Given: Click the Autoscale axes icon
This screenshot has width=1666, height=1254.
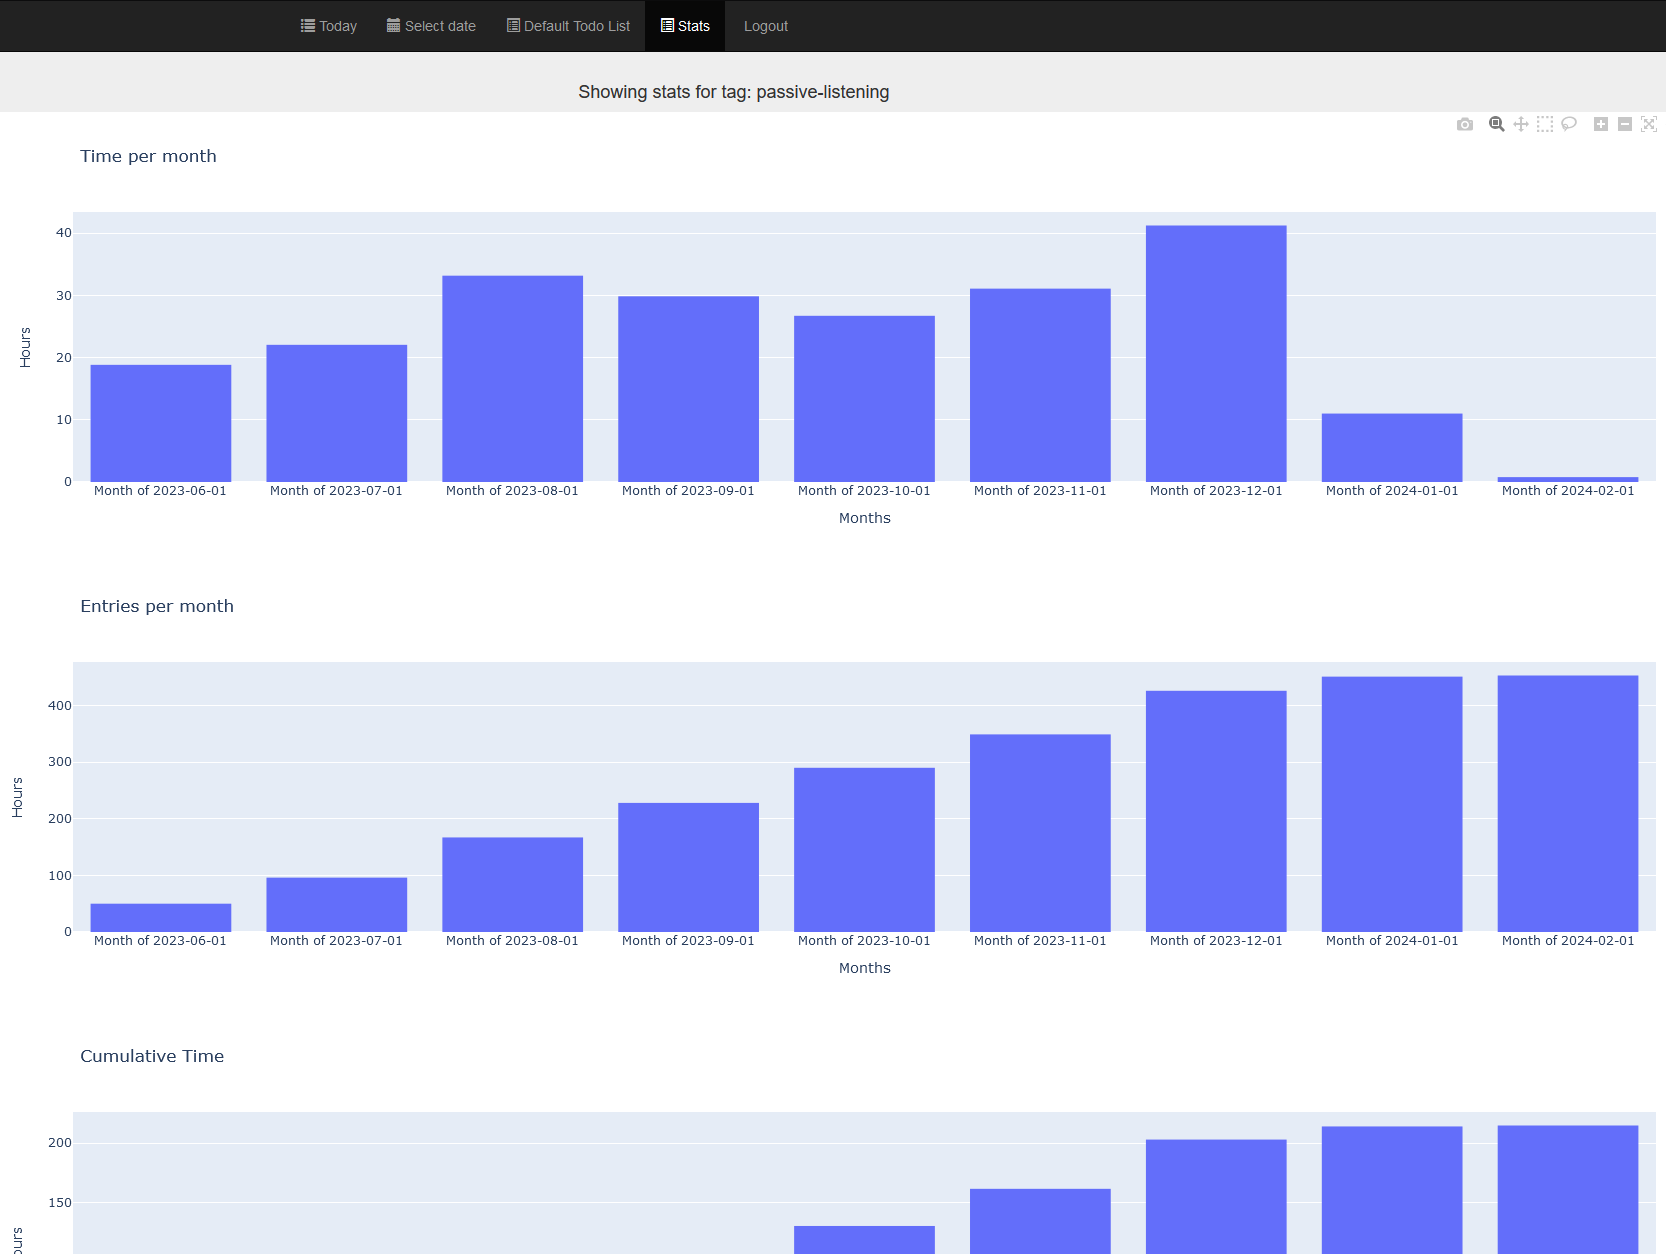Looking at the screenshot, I should [x=1649, y=124].
